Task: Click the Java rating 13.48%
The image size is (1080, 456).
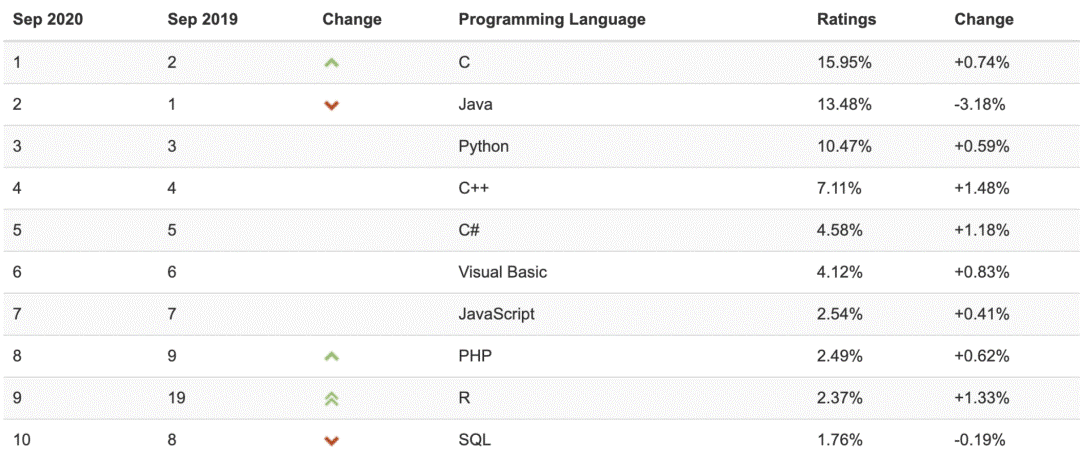Action: (x=845, y=104)
